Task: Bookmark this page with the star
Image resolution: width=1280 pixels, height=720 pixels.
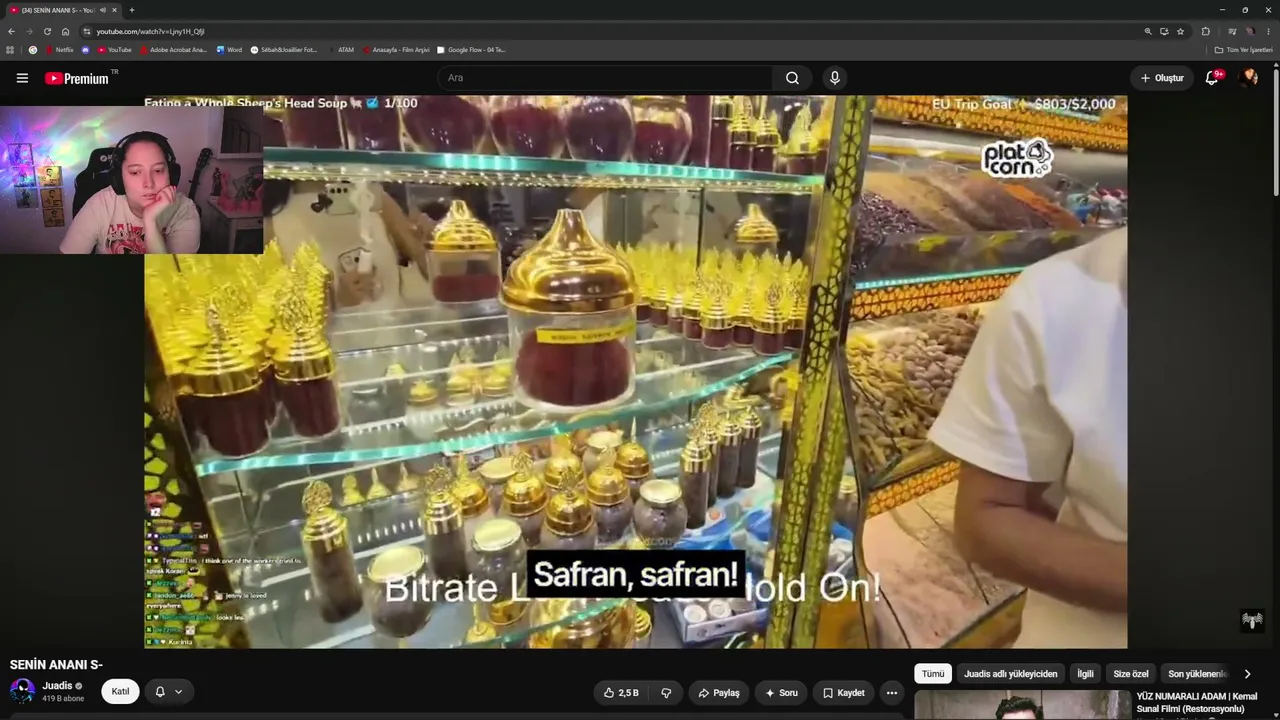Action: pyautogui.click(x=1181, y=31)
